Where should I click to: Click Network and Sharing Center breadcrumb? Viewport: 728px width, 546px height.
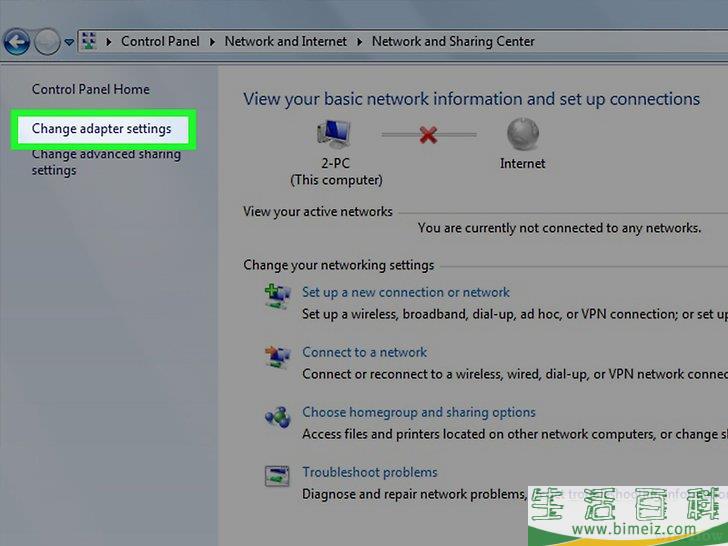pyautogui.click(x=453, y=42)
